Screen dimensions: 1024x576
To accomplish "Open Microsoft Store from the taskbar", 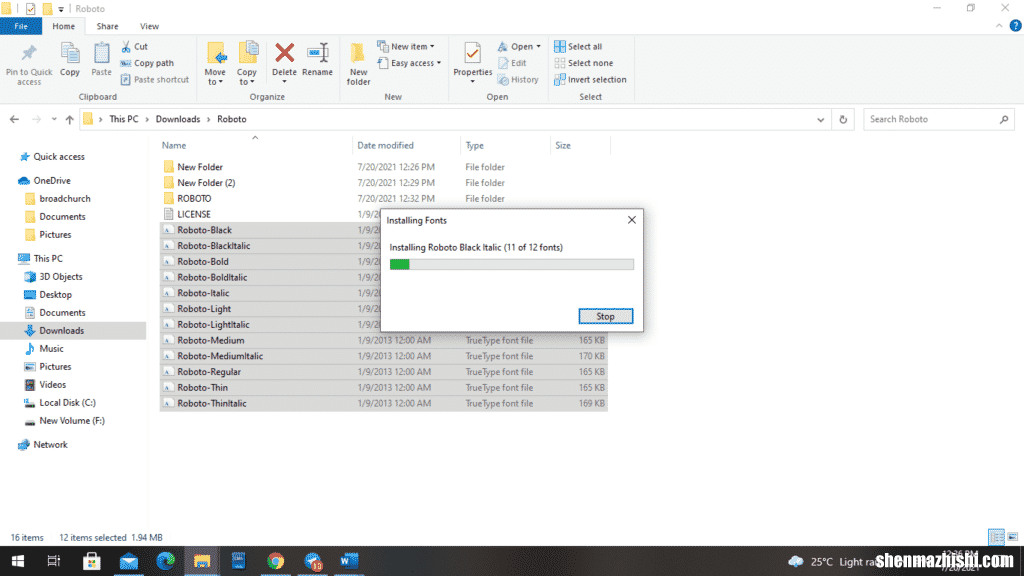I will 91,561.
